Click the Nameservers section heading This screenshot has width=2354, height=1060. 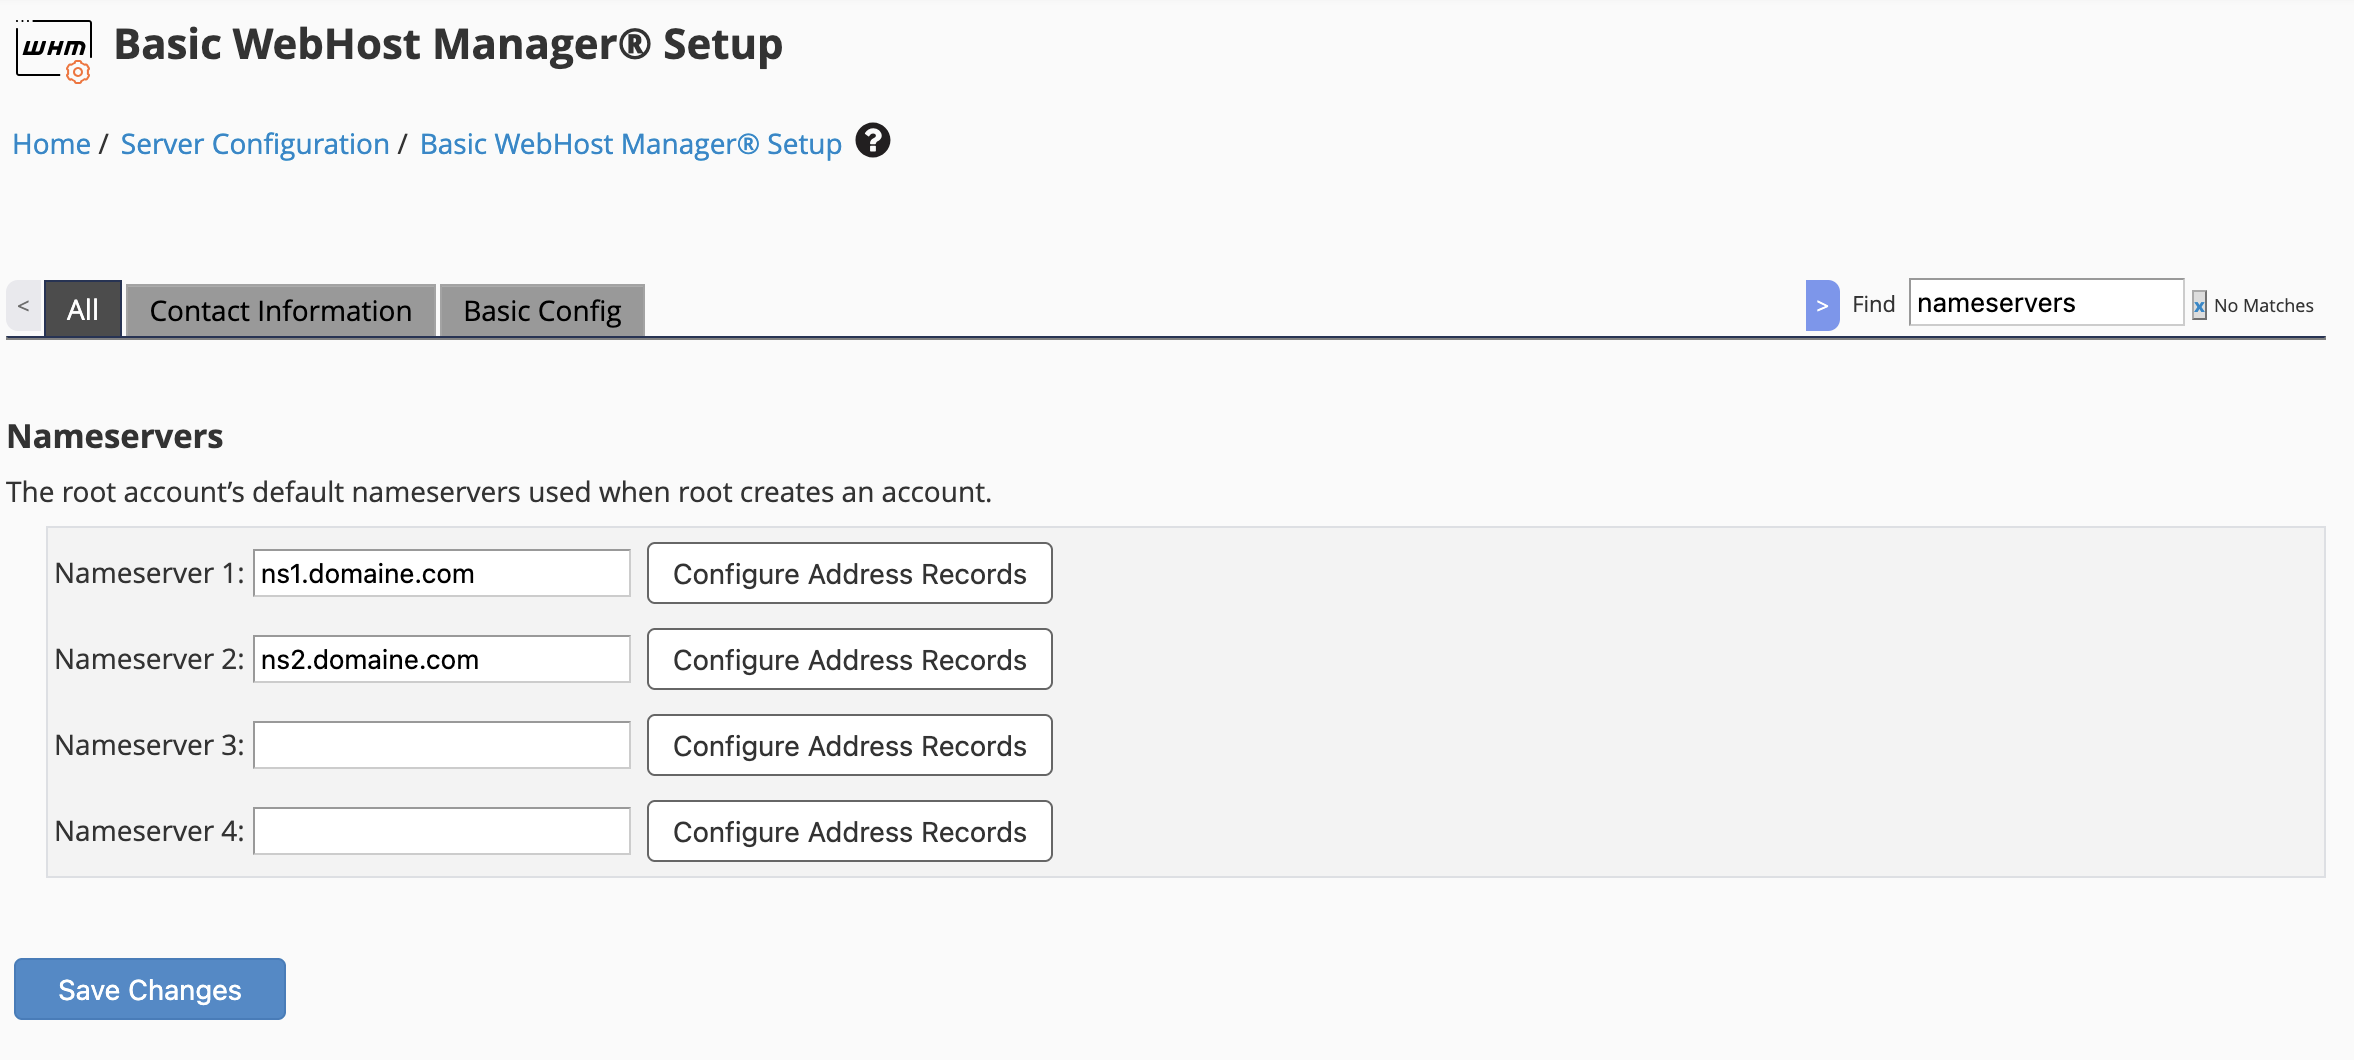115,436
